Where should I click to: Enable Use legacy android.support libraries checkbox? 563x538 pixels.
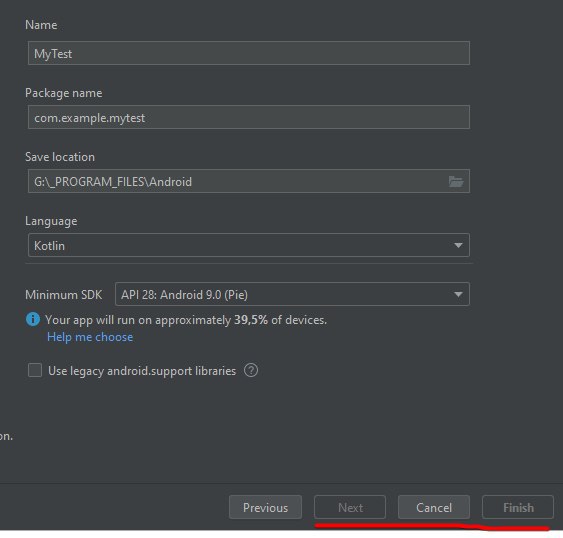pyautogui.click(x=35, y=370)
